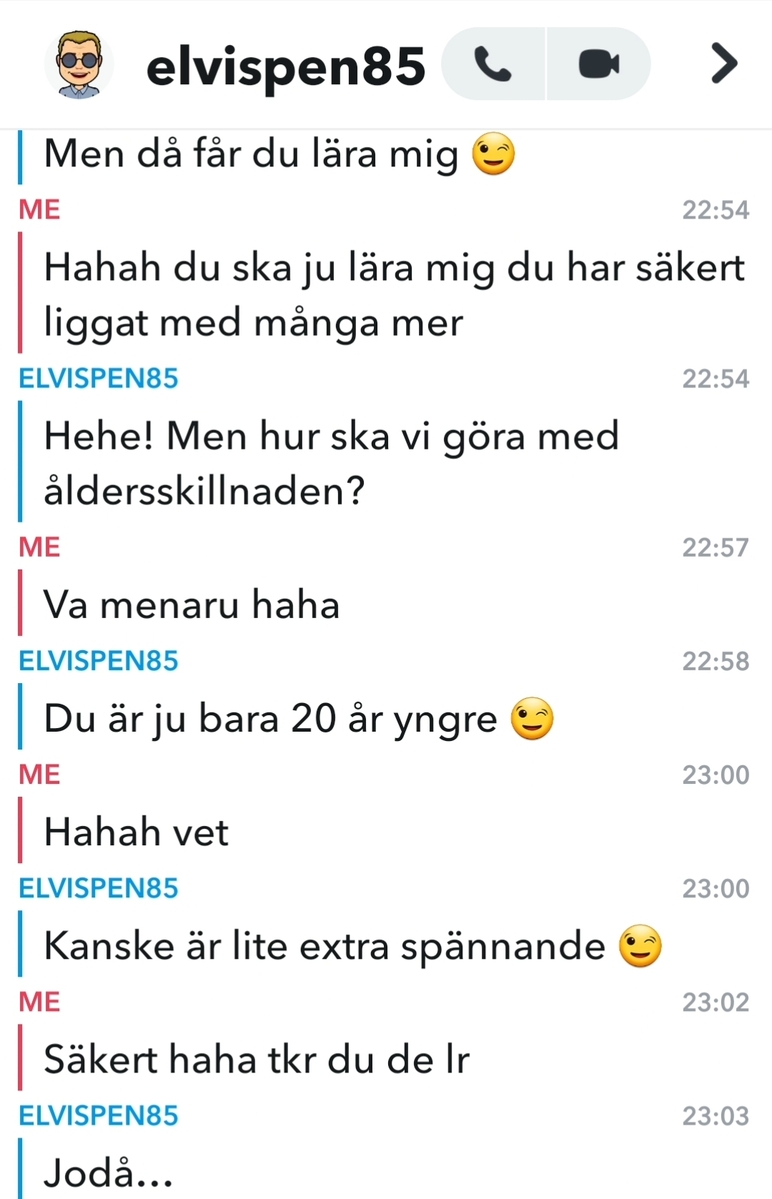The height and width of the screenshot is (1199, 772).
Task: Tap the ME sender label at 23:00
Action: (40, 774)
